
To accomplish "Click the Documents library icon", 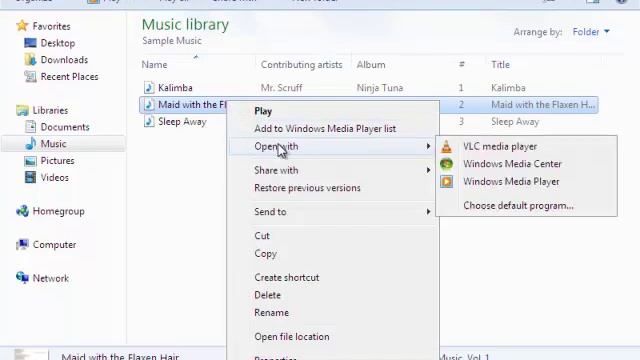I will coord(30,127).
